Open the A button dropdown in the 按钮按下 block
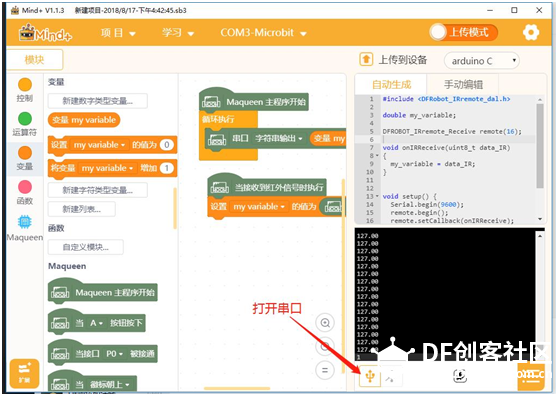 pos(96,323)
